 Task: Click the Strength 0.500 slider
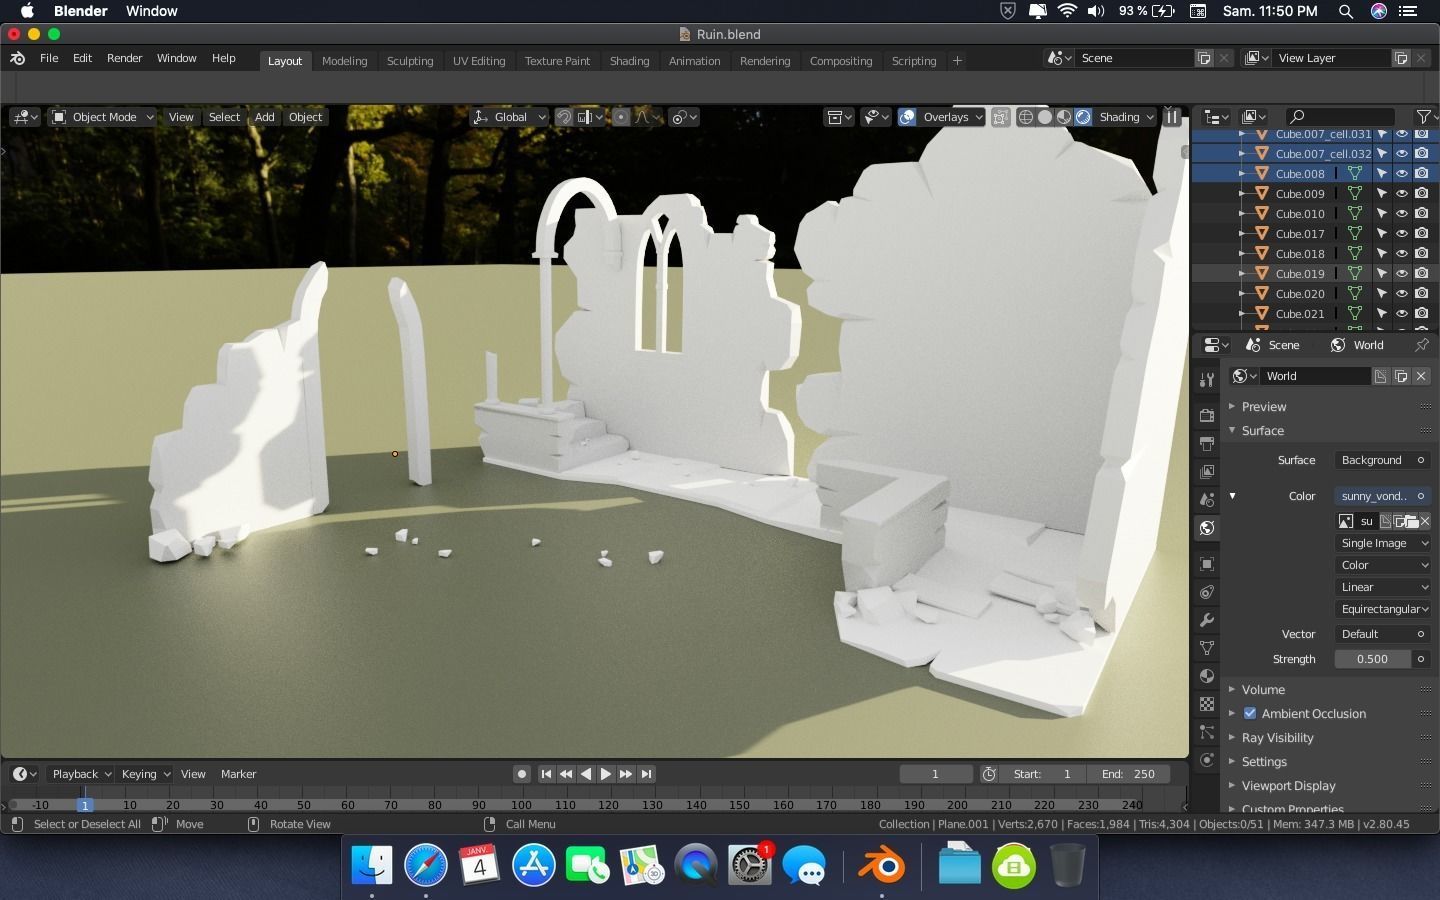pyautogui.click(x=1372, y=659)
